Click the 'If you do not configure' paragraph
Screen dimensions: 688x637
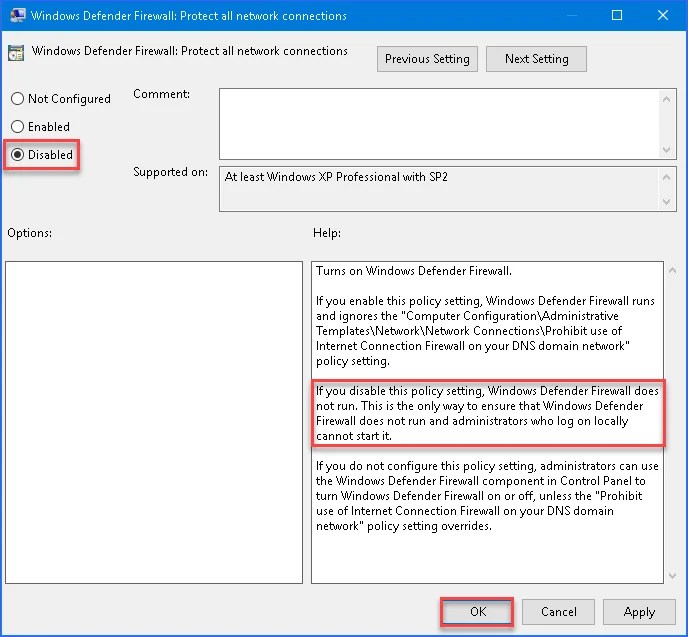tap(487, 496)
